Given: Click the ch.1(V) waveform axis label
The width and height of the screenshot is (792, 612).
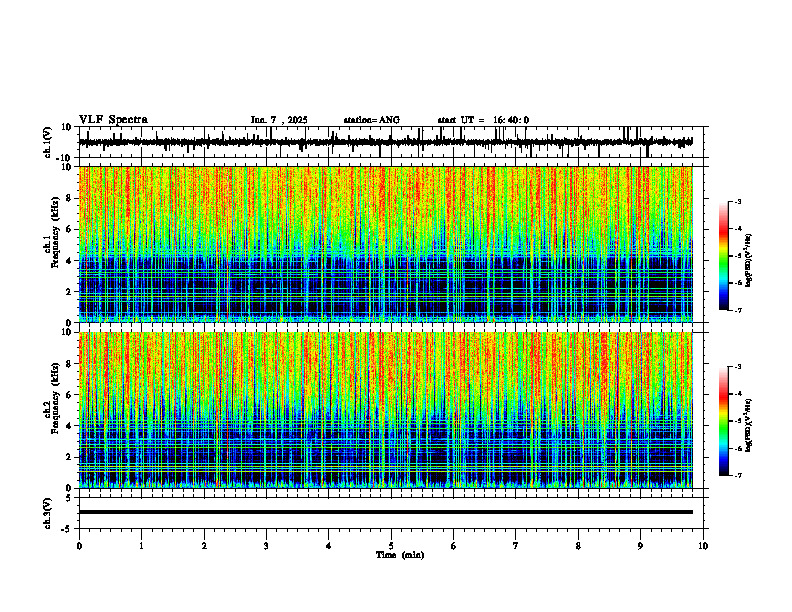Looking at the screenshot, I should point(48,142).
